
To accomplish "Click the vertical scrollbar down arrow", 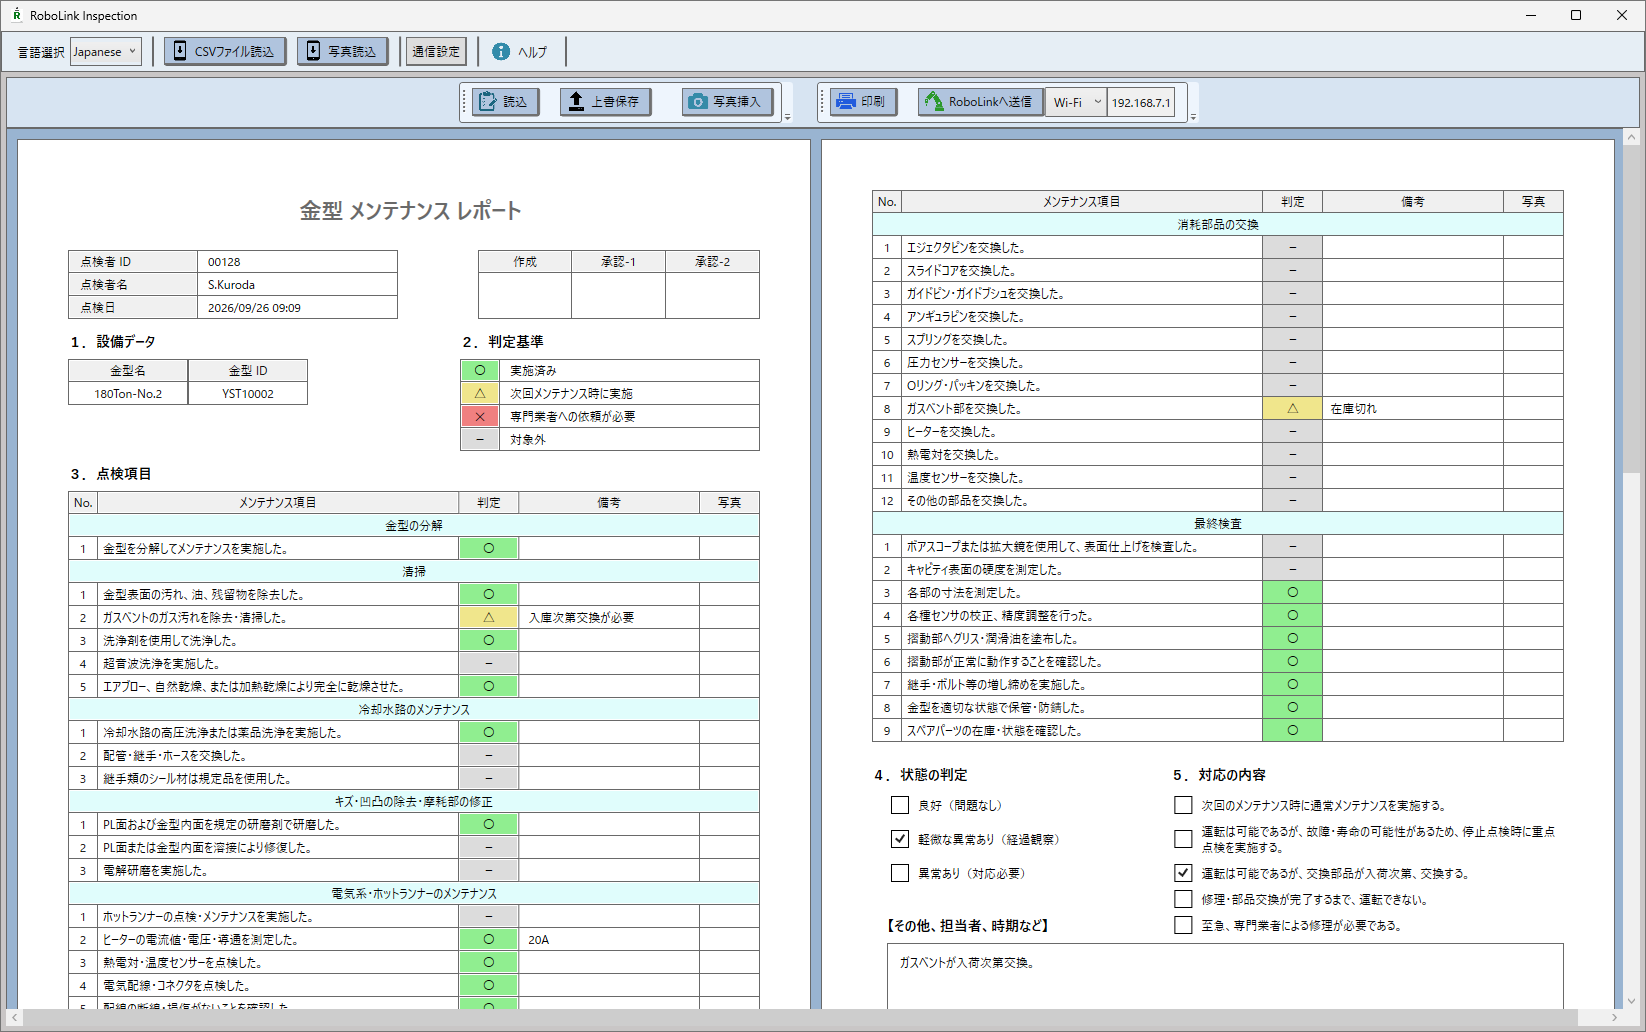I will (x=1631, y=1000).
